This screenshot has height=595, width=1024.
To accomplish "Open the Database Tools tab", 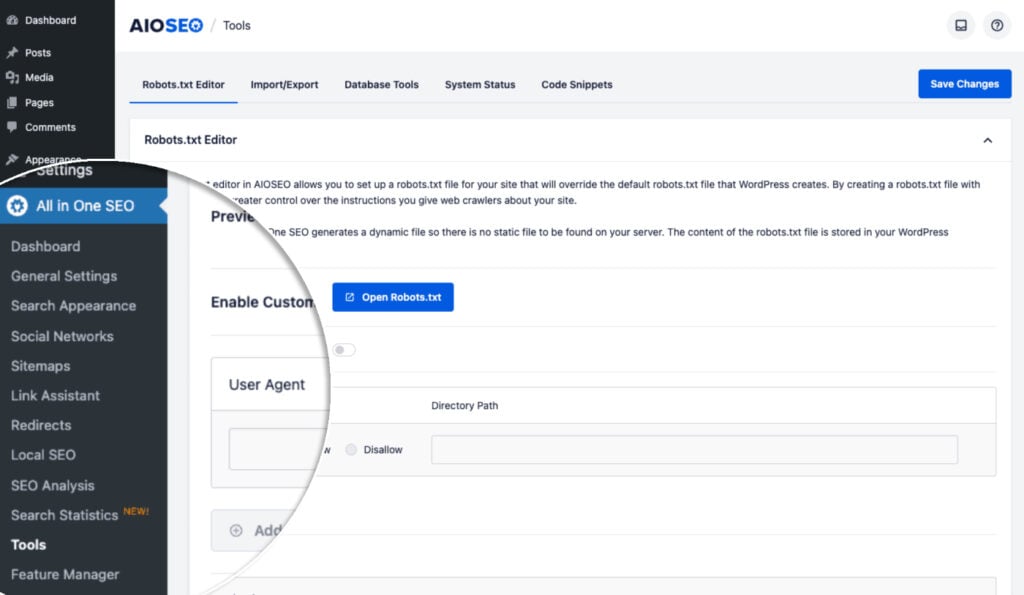I will coord(381,85).
